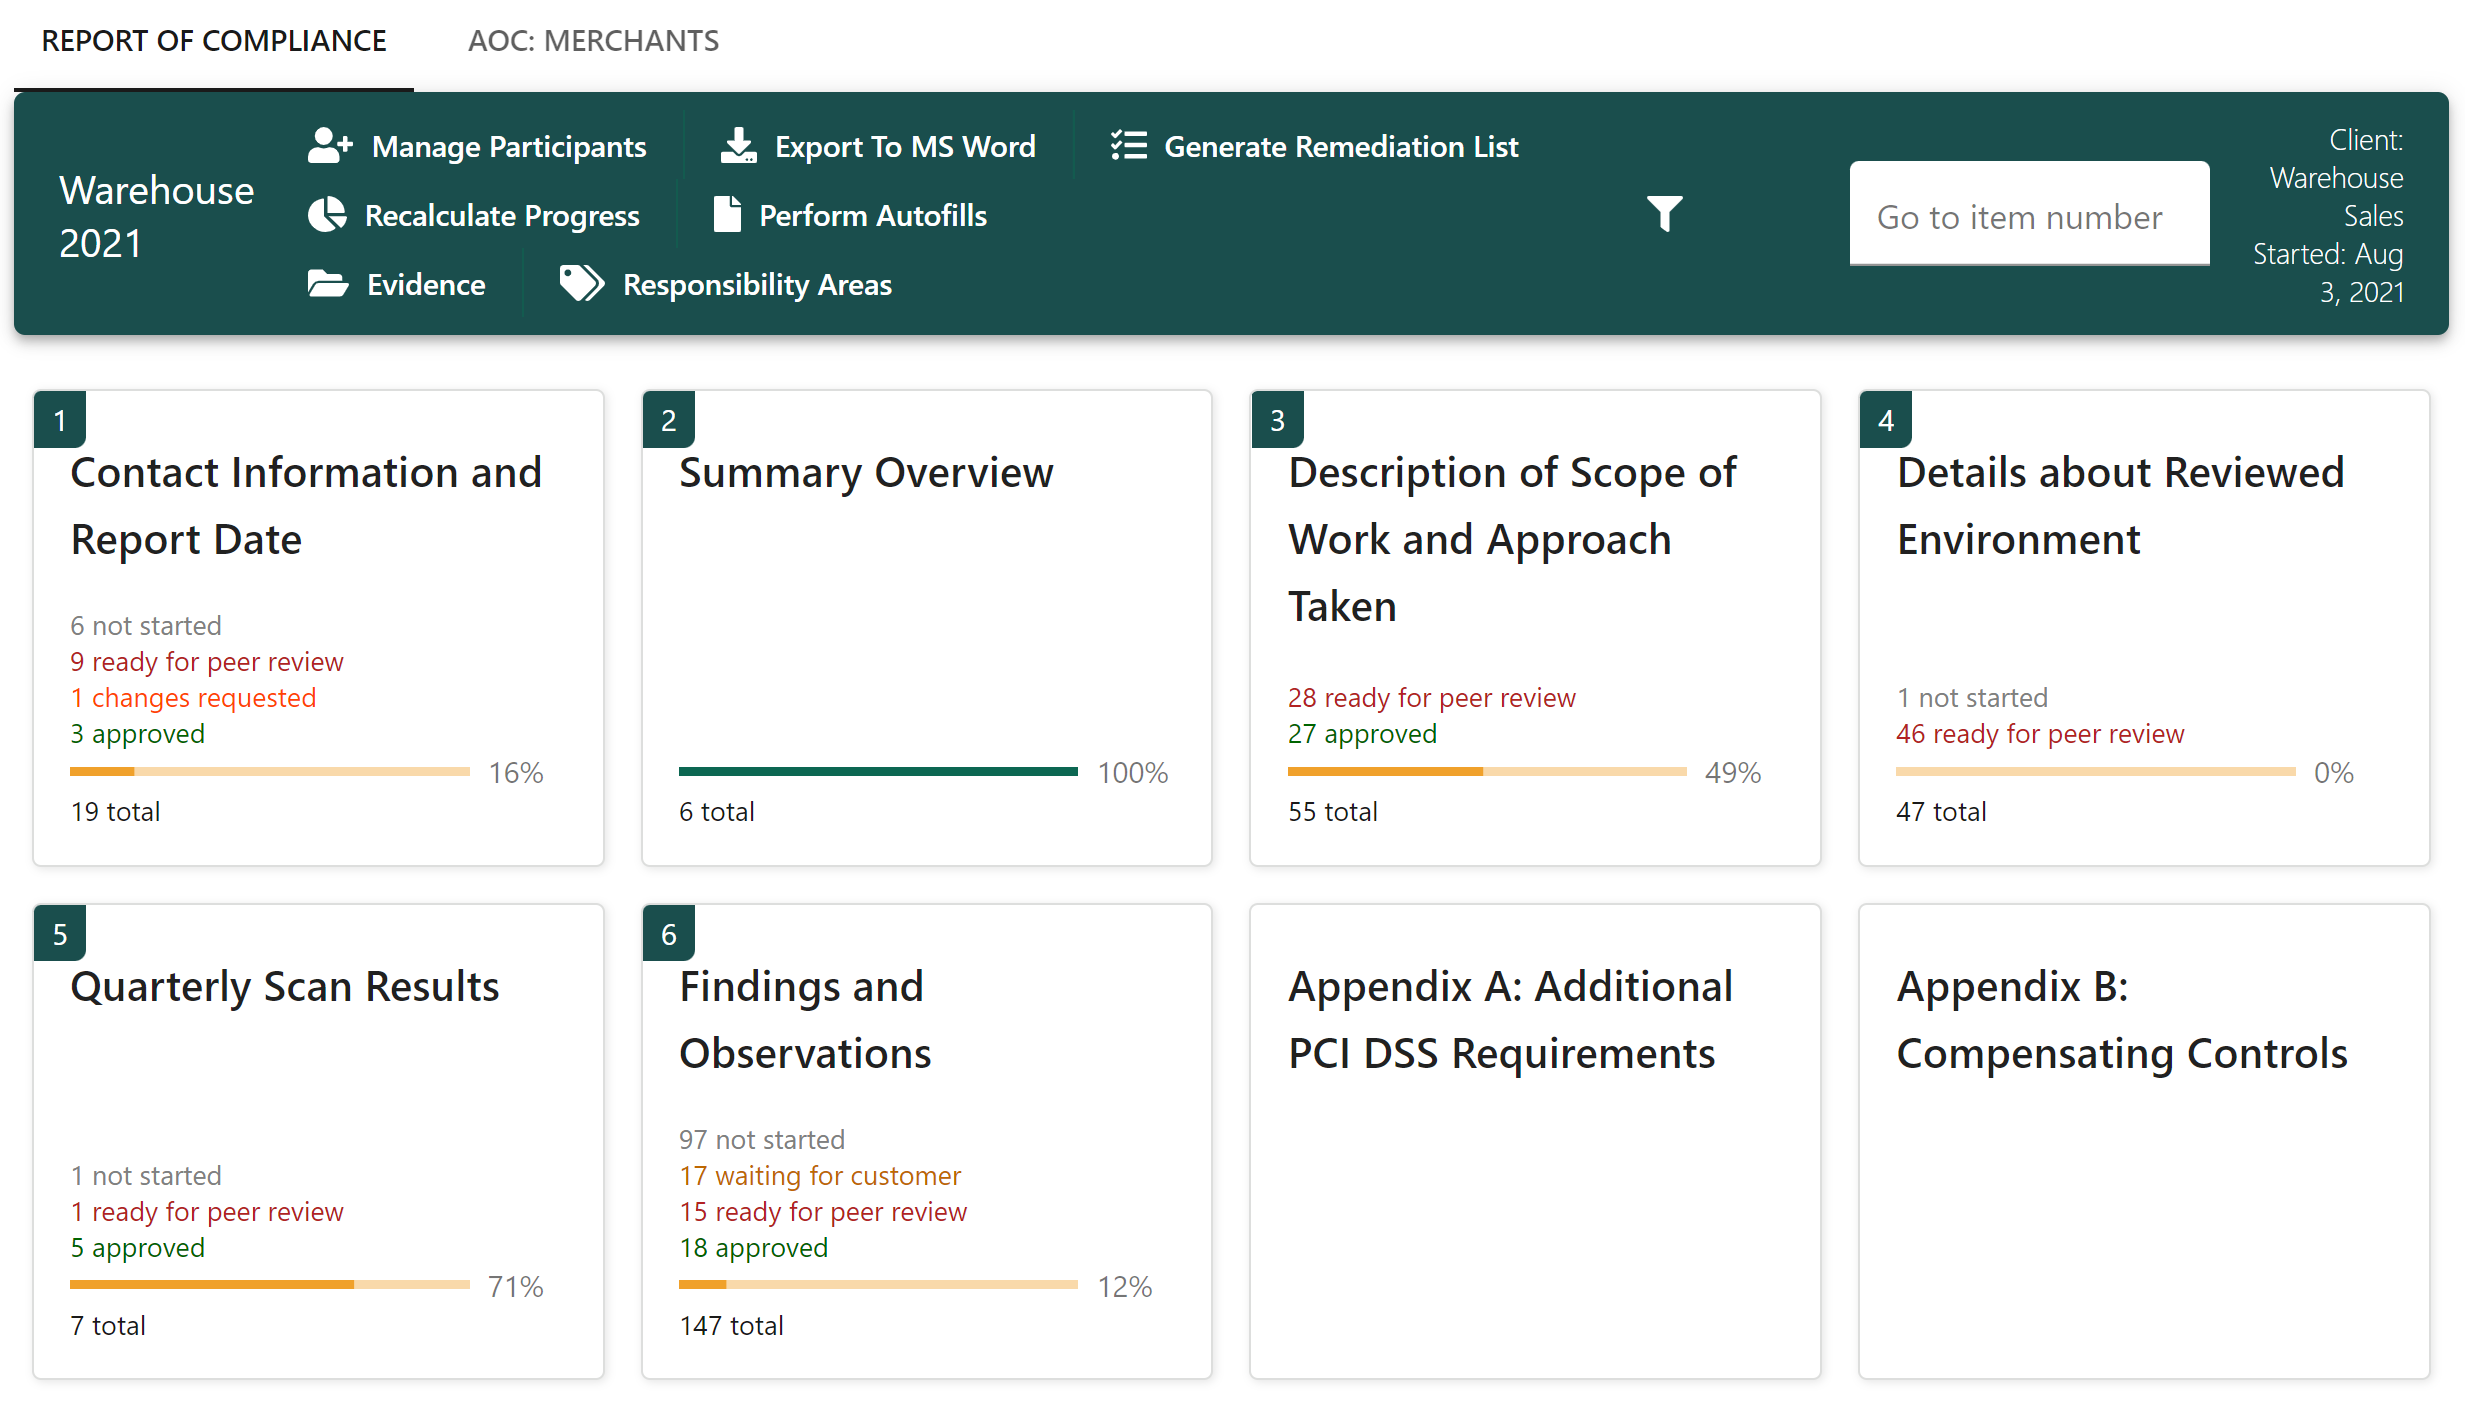This screenshot has width=2465, height=1401.
Task: Open Appendix B: Compensating Controls
Action: 2122,1019
